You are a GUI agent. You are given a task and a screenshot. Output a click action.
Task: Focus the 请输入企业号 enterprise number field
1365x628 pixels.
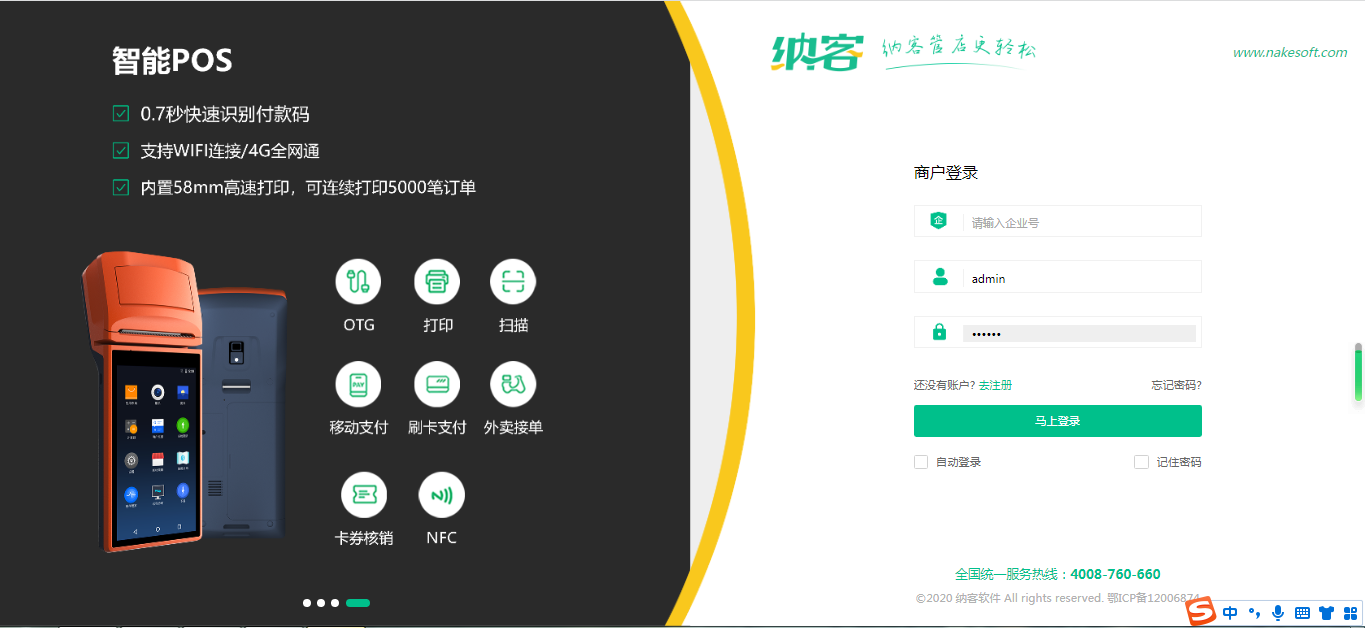(x=1080, y=222)
